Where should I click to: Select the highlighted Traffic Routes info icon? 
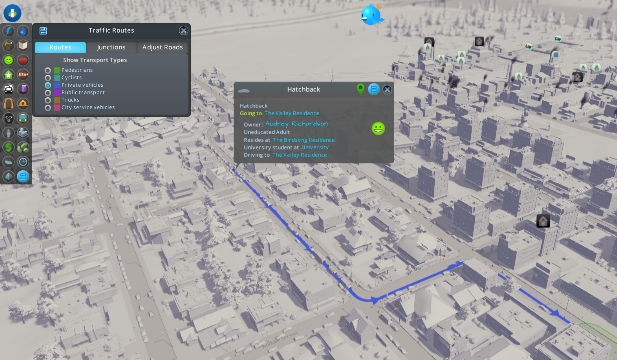23,176
